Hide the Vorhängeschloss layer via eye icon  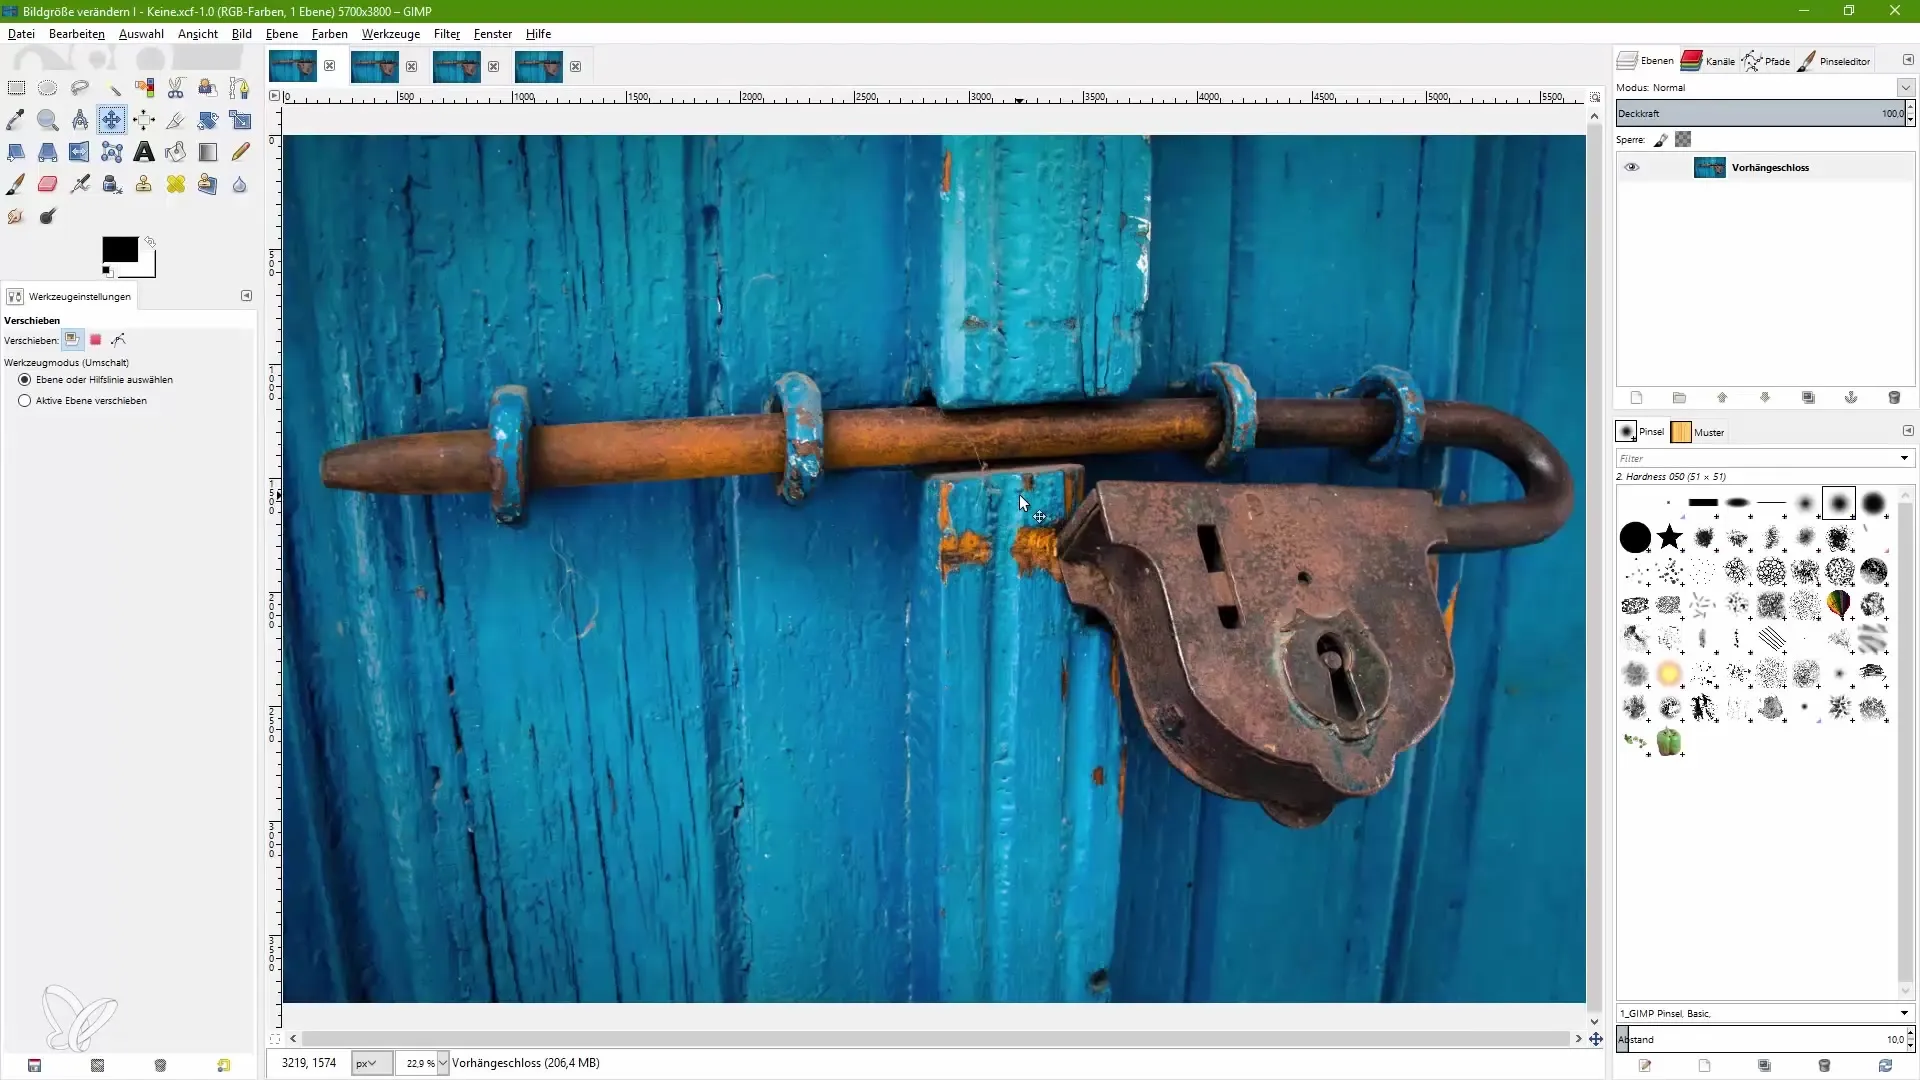(x=1632, y=168)
